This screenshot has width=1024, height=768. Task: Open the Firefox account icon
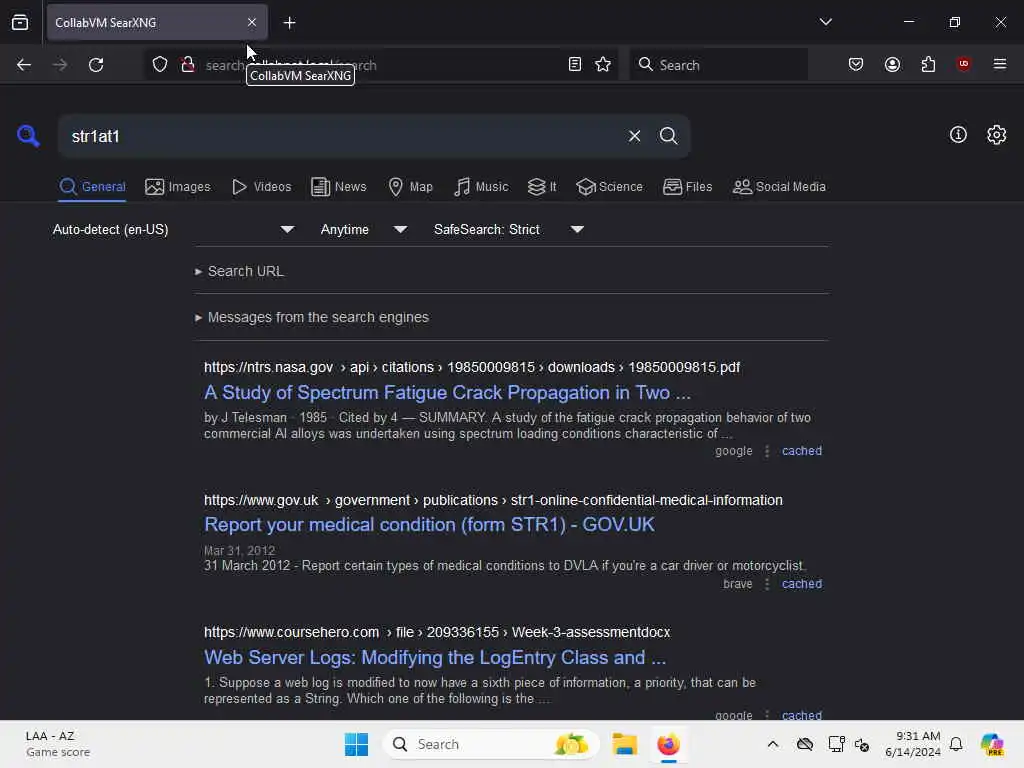coord(892,64)
